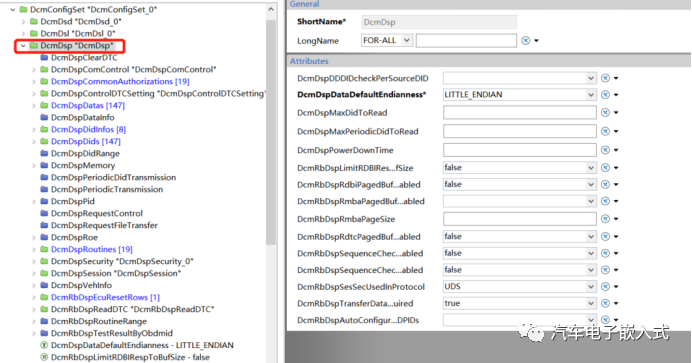Open the DcmRbDspRdbiPagedBuf...abled false dropdown
The width and height of the screenshot is (692, 363).
click(591, 184)
